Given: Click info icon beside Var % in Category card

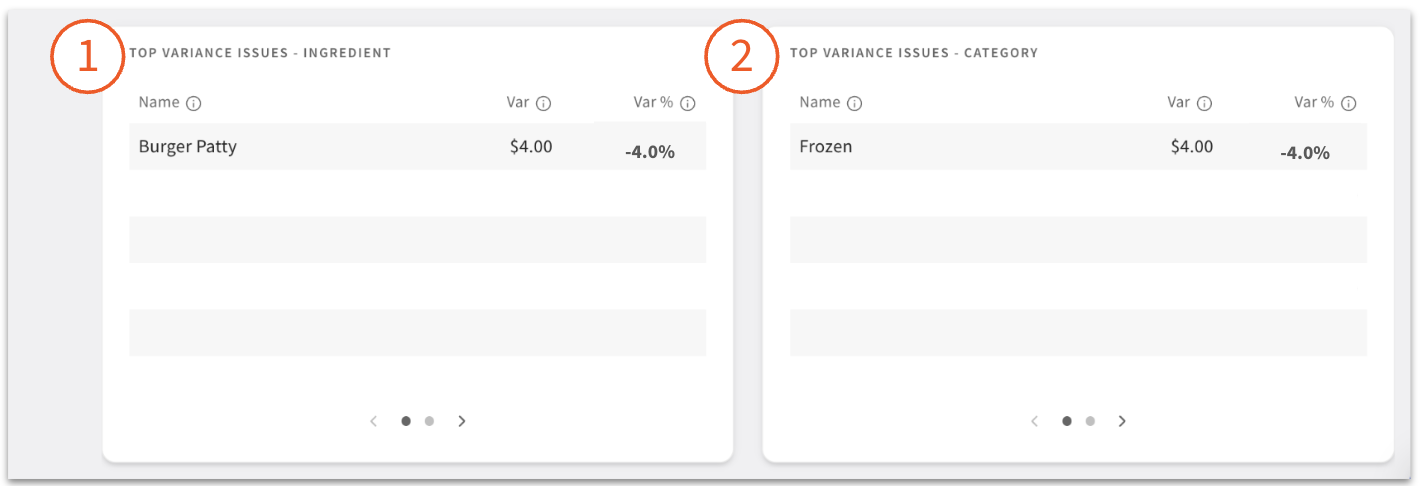Looking at the screenshot, I should click(x=1348, y=103).
